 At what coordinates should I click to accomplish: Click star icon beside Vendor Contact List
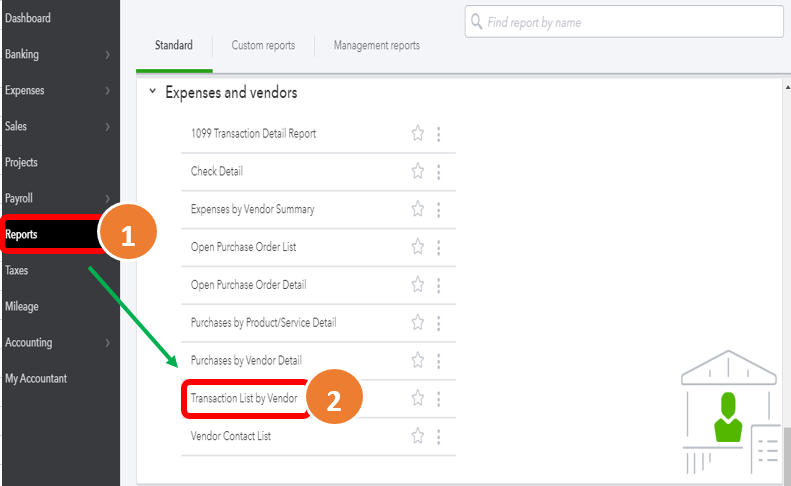pyautogui.click(x=418, y=436)
